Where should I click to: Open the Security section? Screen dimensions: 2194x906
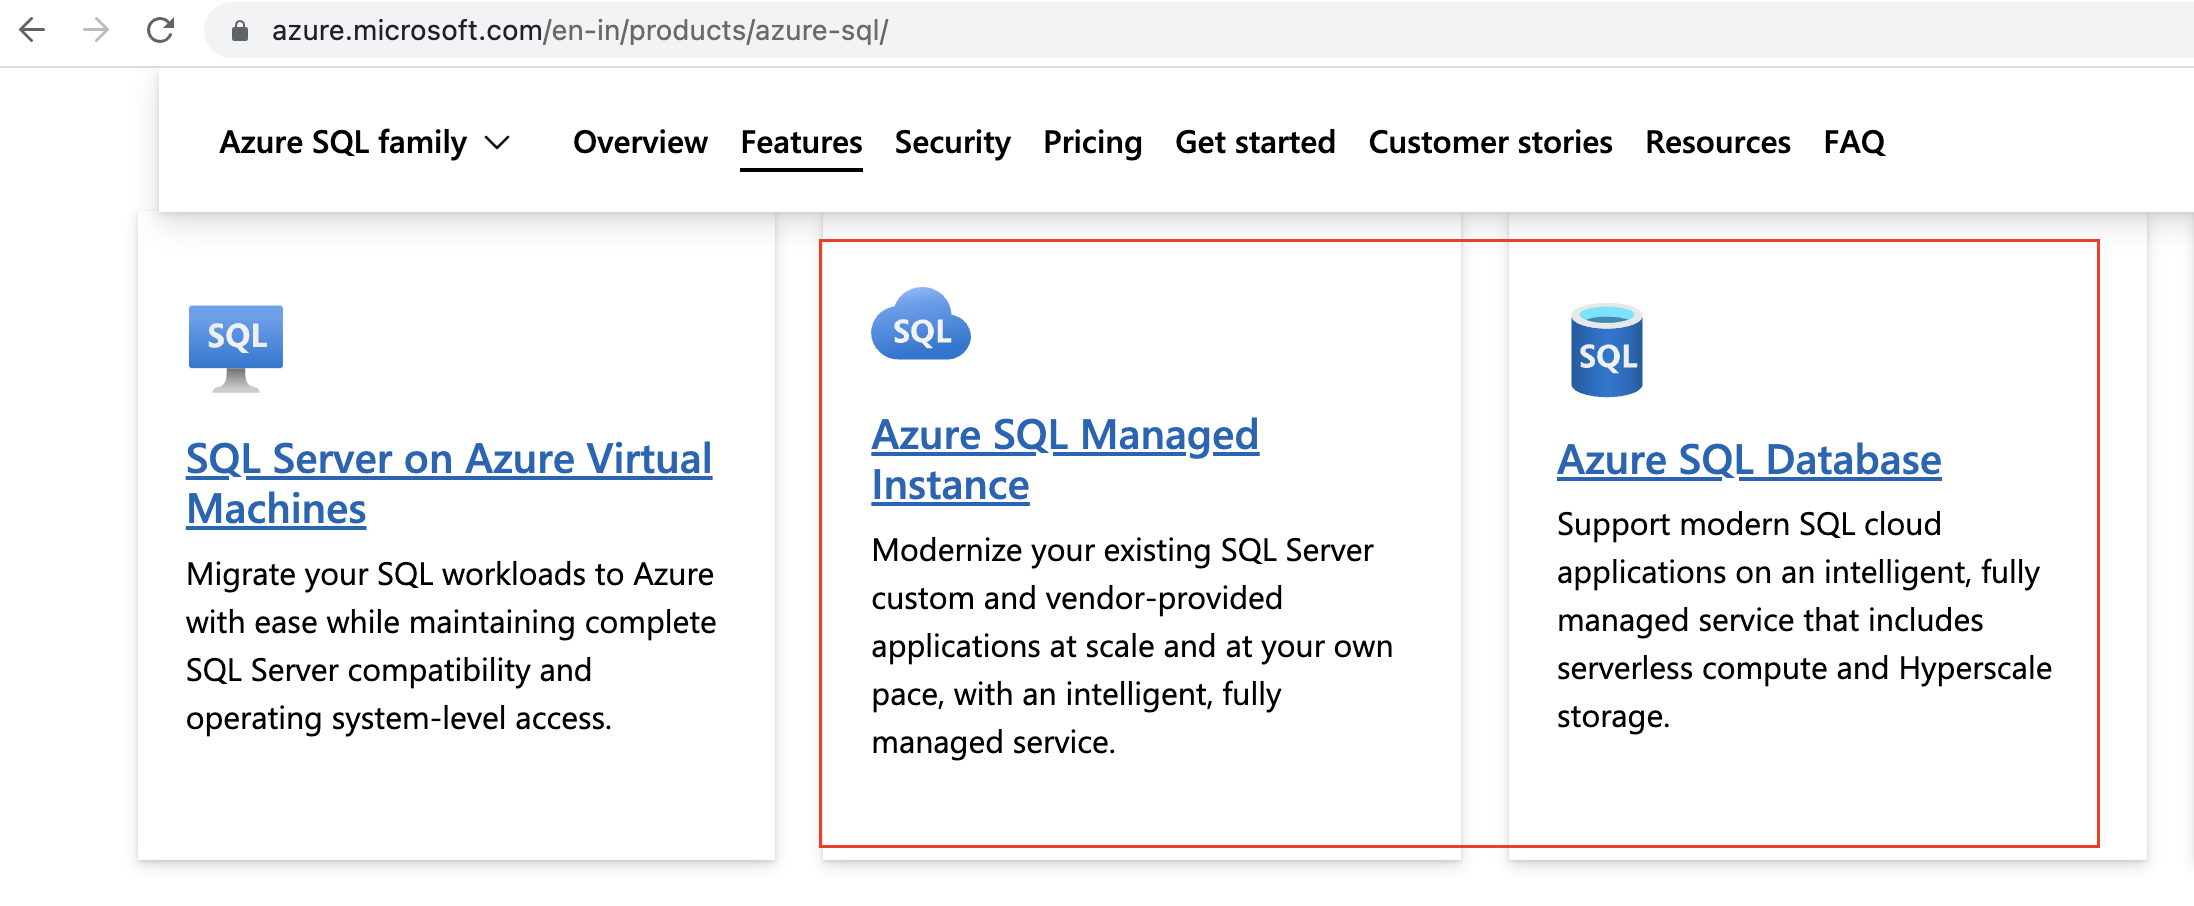pos(952,143)
